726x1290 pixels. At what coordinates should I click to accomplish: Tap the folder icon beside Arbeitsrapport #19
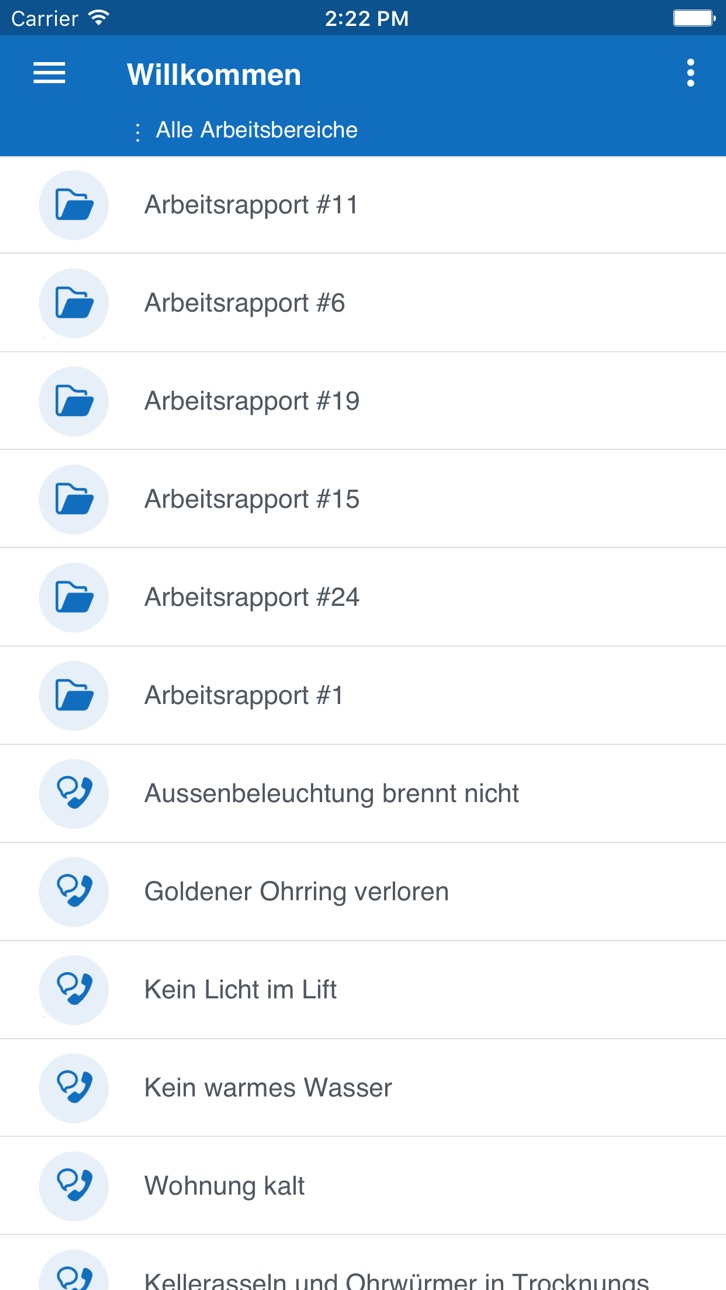pos(74,401)
